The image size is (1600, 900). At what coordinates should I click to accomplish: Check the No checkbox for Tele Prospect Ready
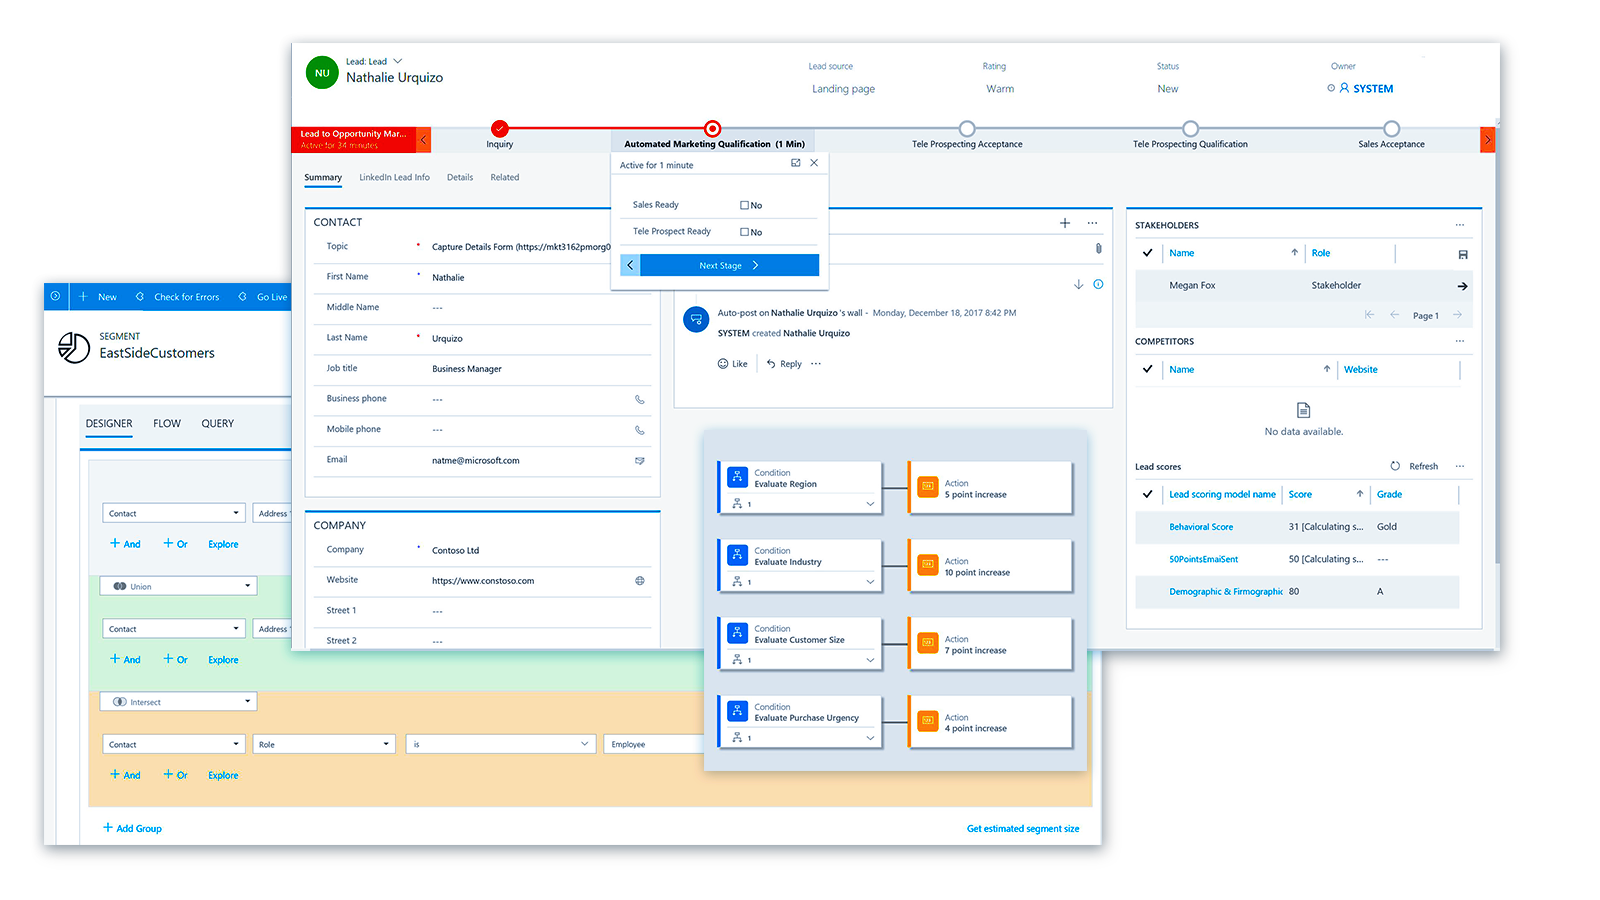click(x=744, y=231)
